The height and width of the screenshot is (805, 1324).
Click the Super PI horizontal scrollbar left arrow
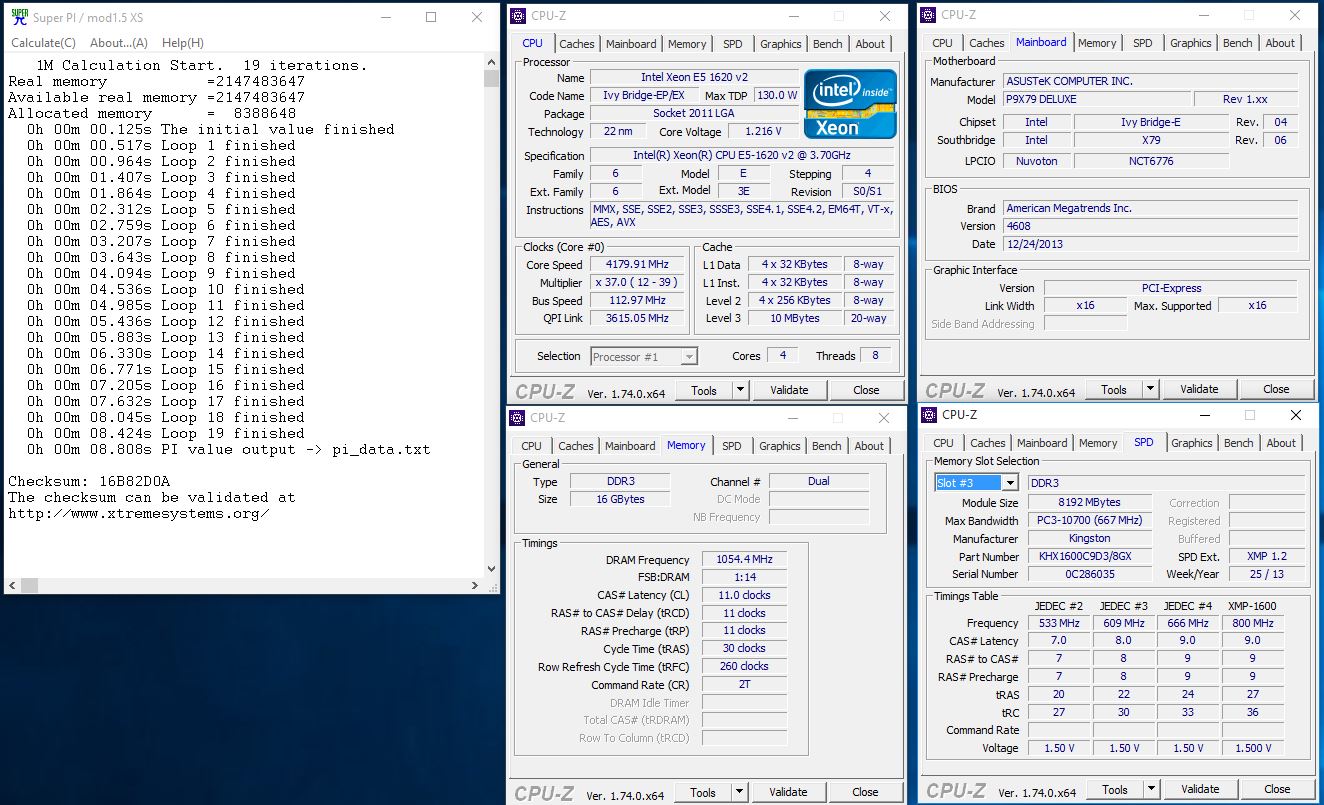point(13,586)
